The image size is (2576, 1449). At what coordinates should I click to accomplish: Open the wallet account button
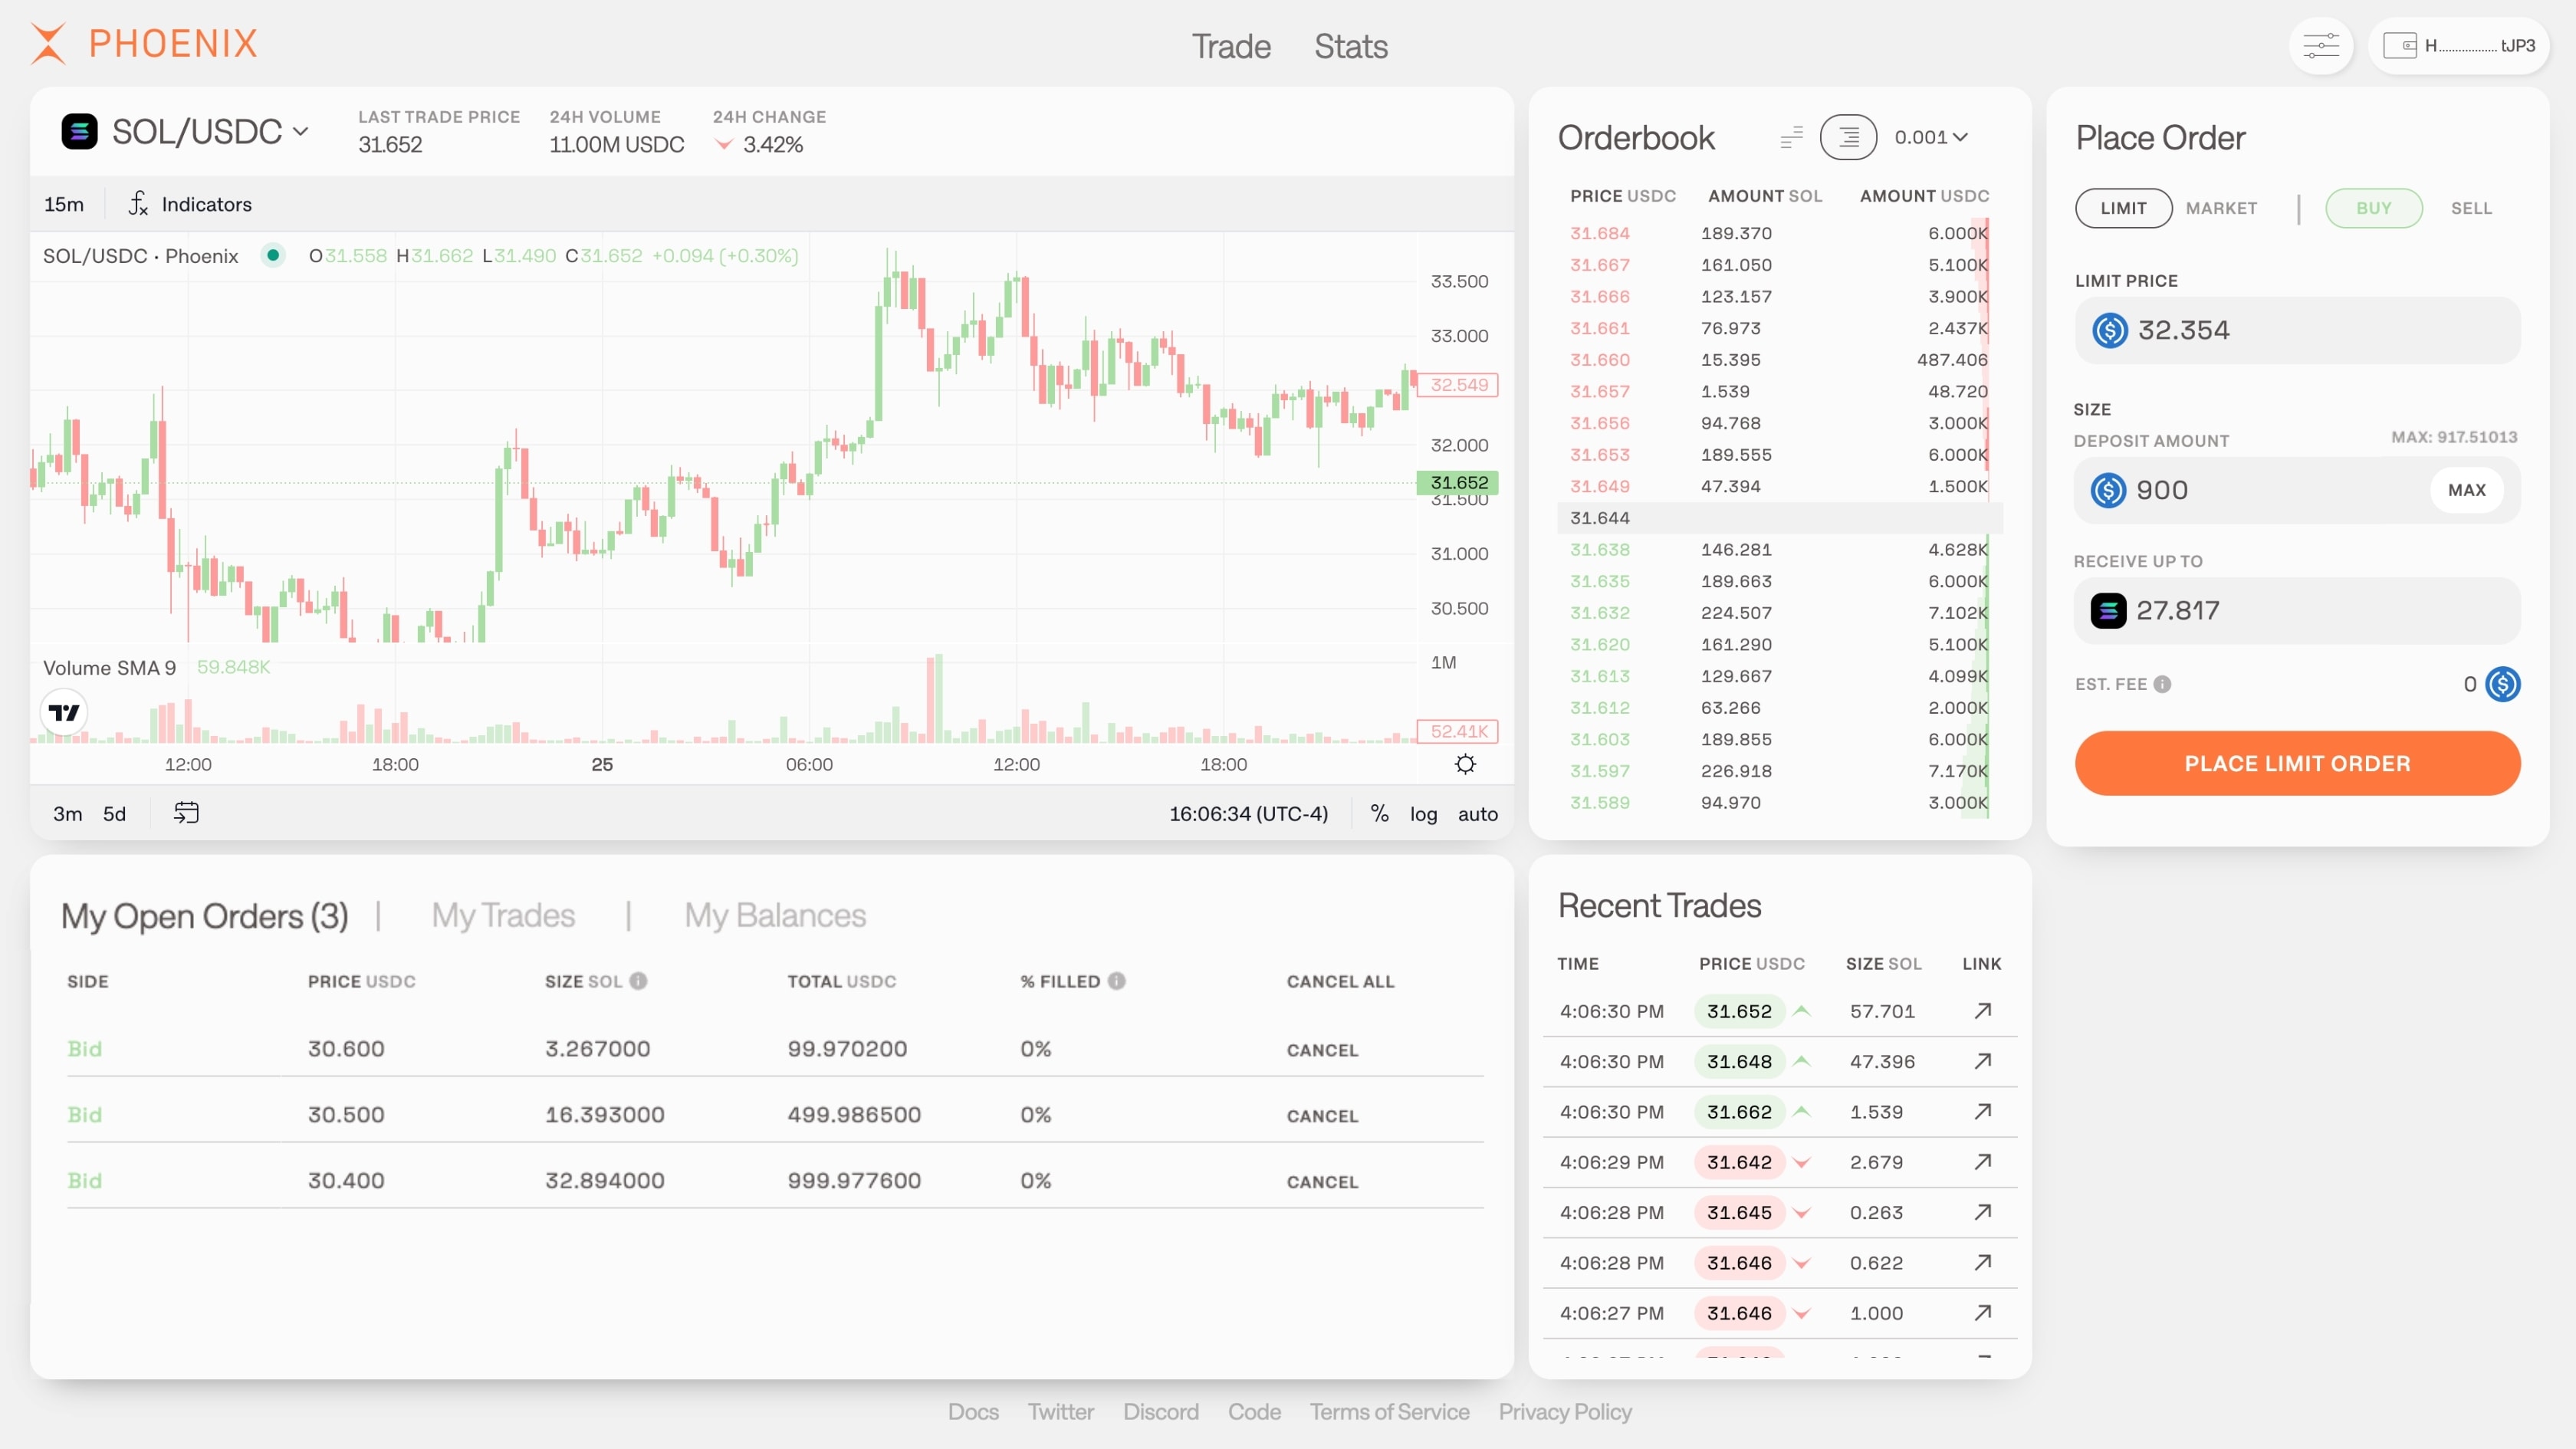[2459, 46]
